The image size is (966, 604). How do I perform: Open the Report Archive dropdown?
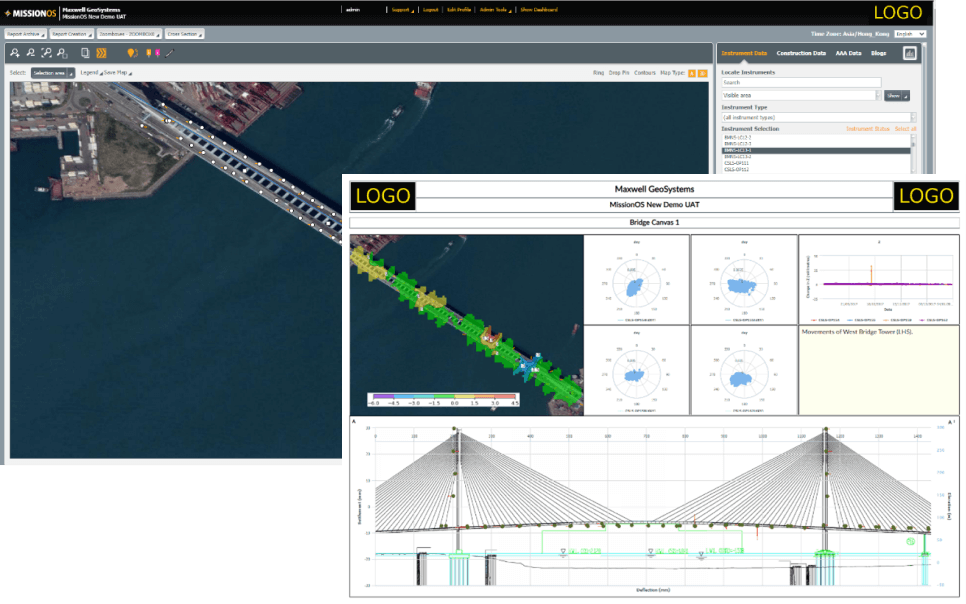coord(25,34)
